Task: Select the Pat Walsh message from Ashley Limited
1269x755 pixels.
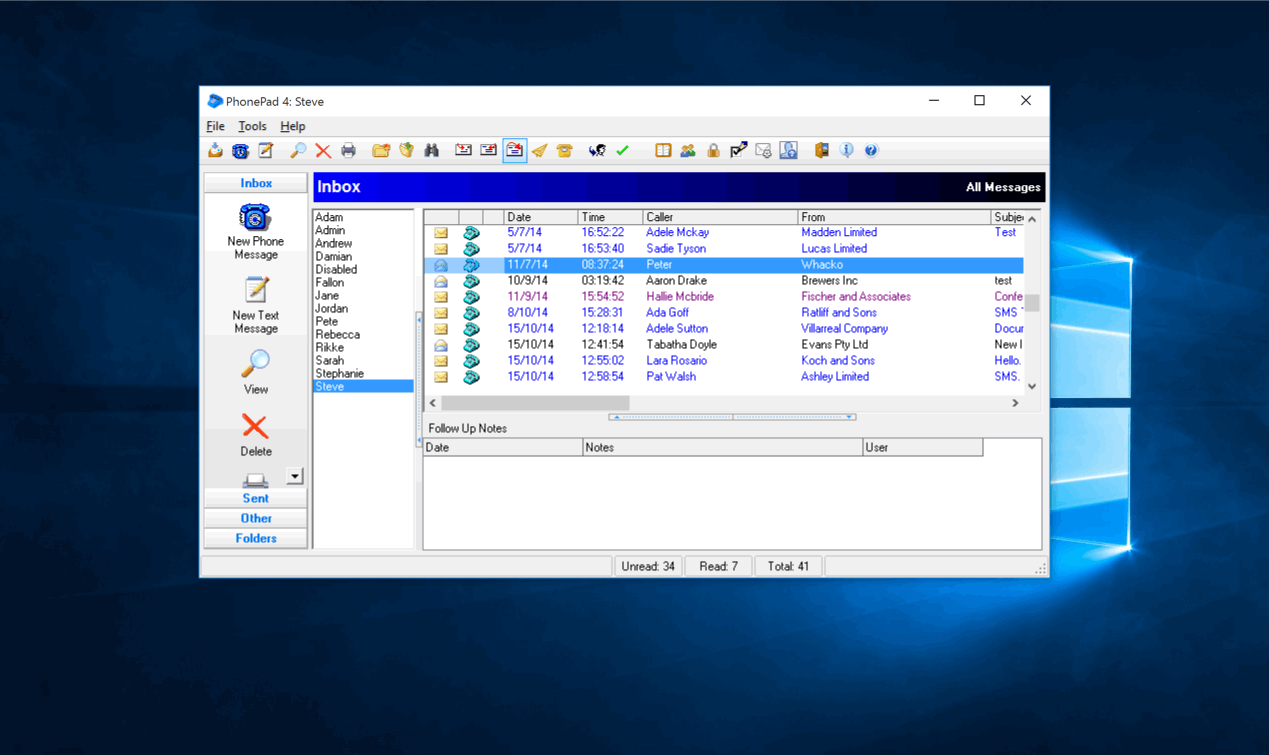Action: (724, 377)
